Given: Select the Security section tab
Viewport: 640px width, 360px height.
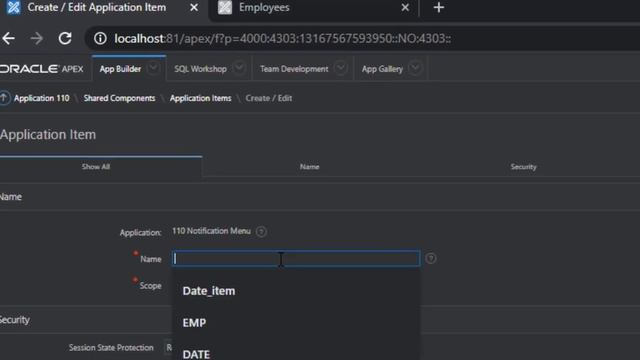Looking at the screenshot, I should 523,167.
